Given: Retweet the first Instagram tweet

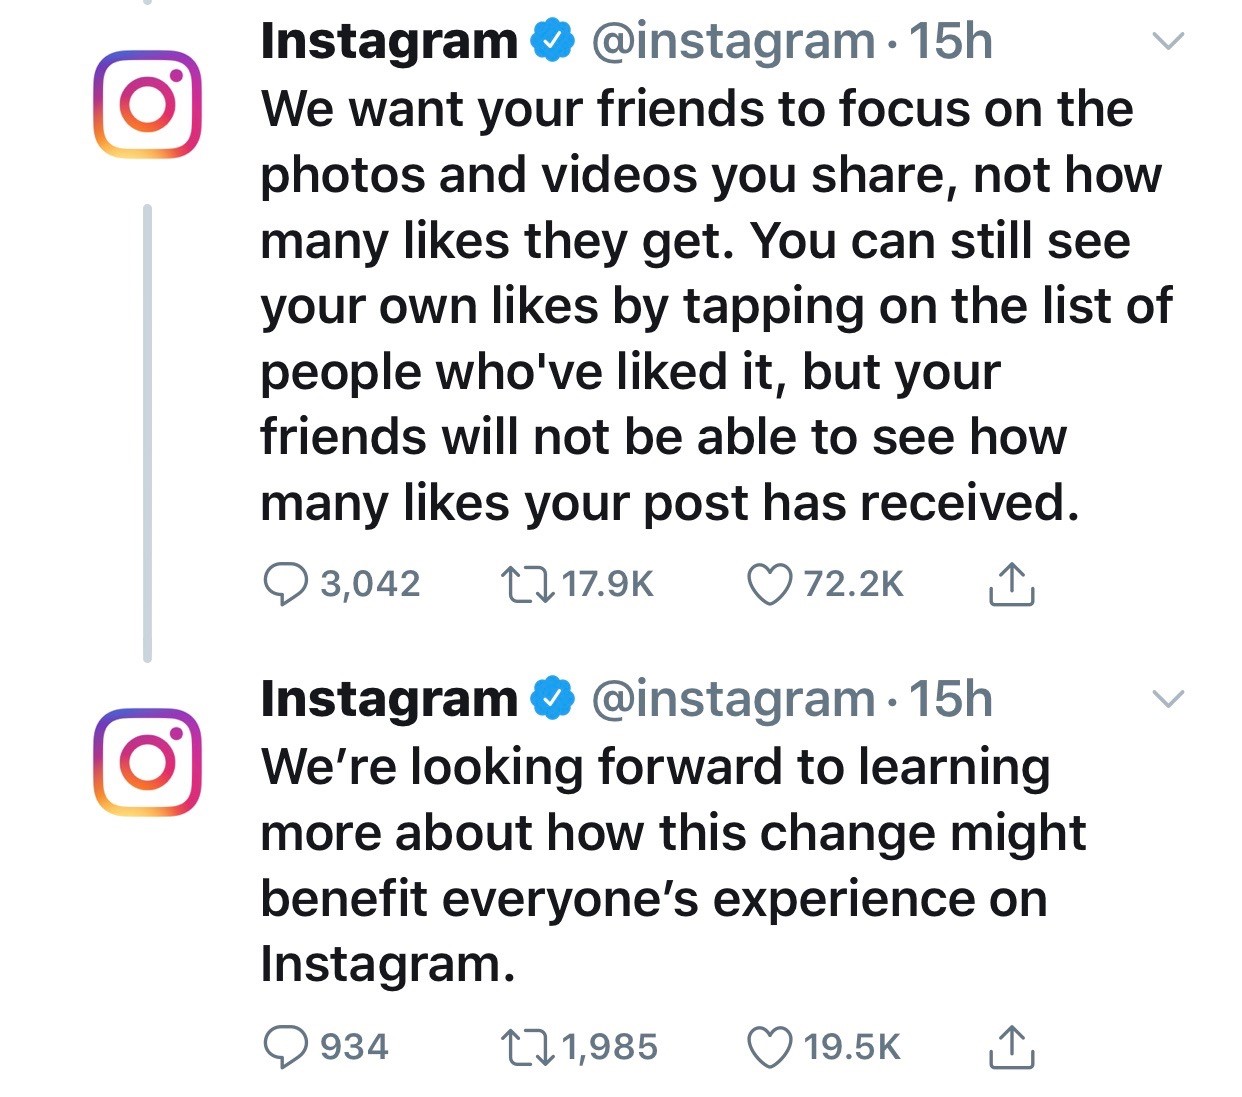Looking at the screenshot, I should point(526,584).
